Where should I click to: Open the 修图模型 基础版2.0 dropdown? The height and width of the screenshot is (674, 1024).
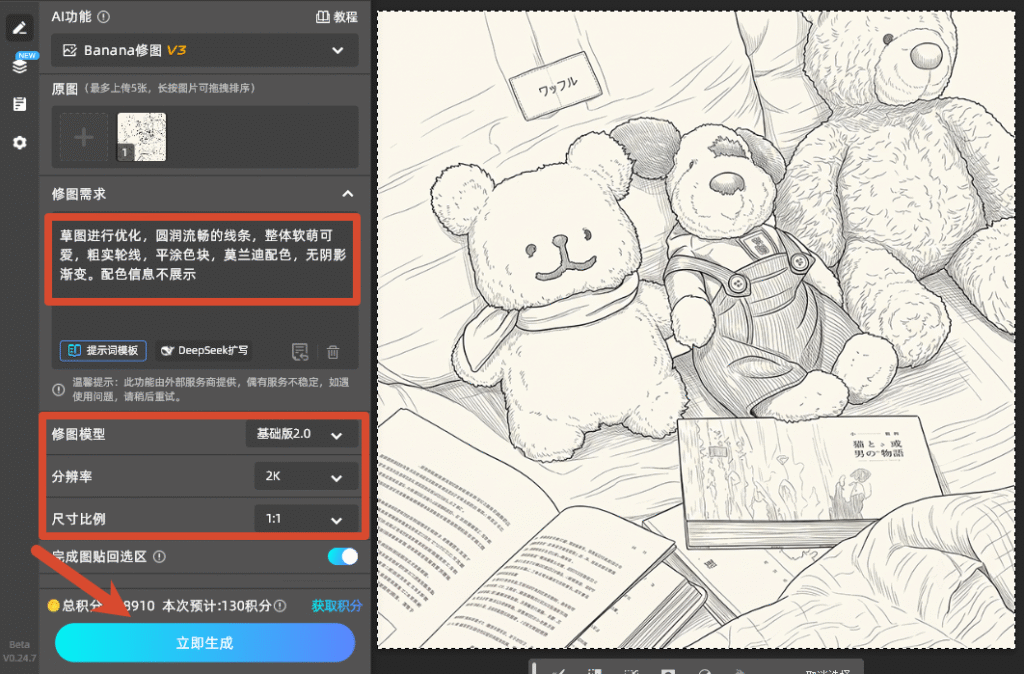tap(302, 434)
